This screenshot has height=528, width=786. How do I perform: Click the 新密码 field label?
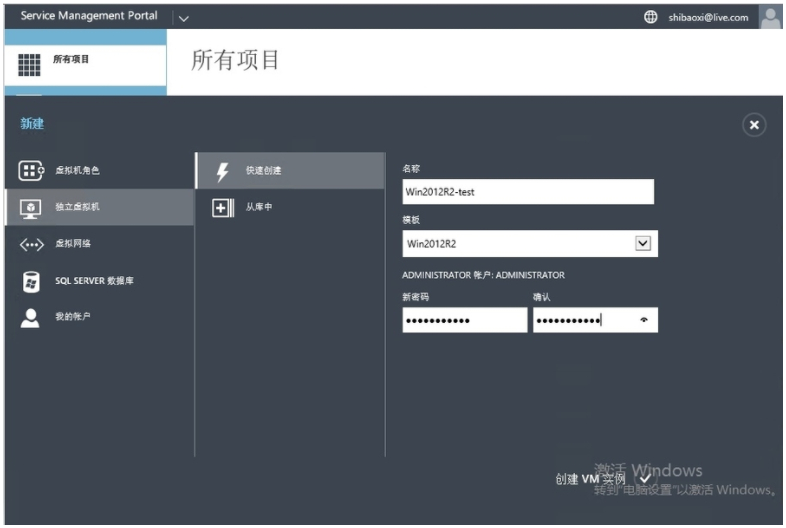416,297
